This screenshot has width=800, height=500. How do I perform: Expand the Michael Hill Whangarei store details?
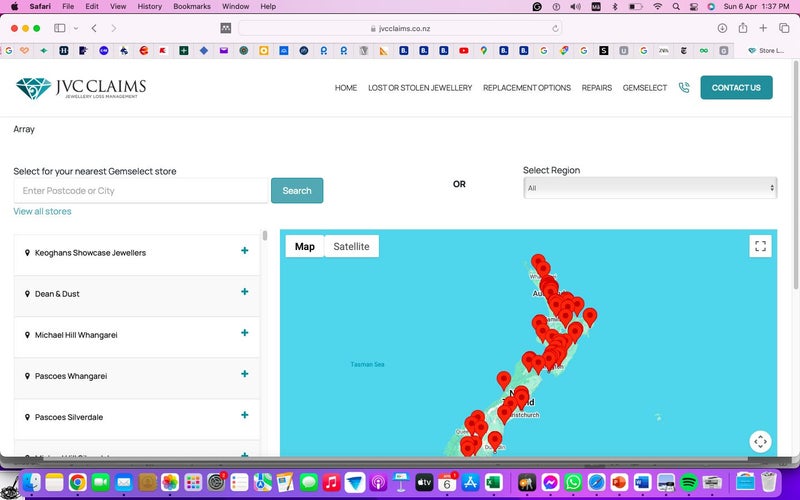point(244,333)
